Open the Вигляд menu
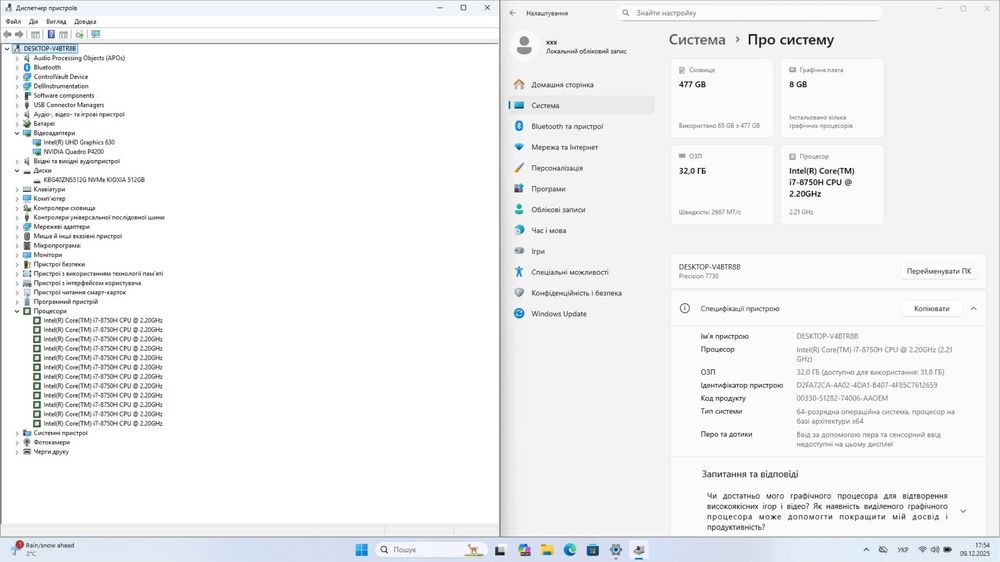 coord(56,21)
